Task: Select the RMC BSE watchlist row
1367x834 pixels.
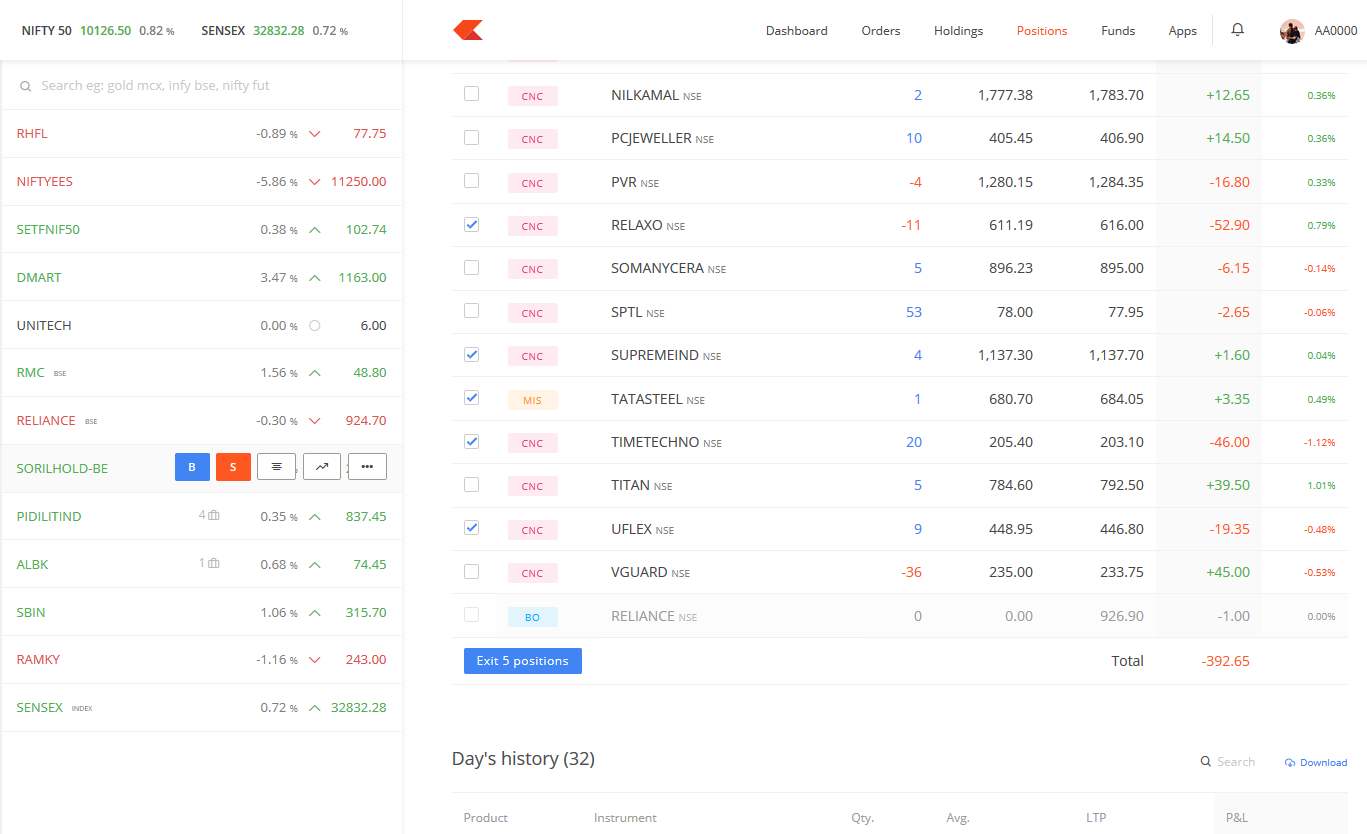Action: click(x=202, y=373)
